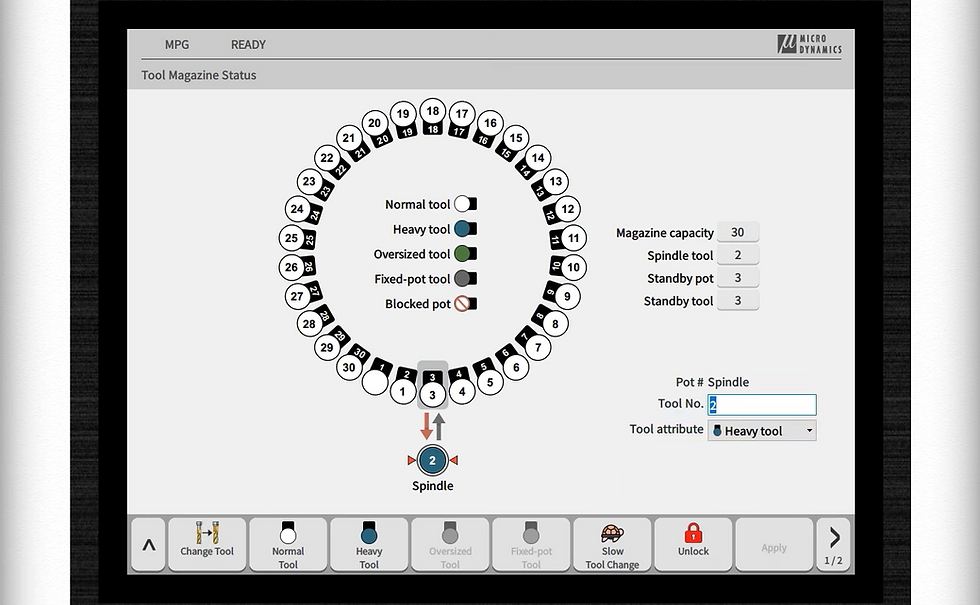This screenshot has width=980, height=605.
Task: Click the Magazine capacity value 30
Action: pyautogui.click(x=738, y=232)
